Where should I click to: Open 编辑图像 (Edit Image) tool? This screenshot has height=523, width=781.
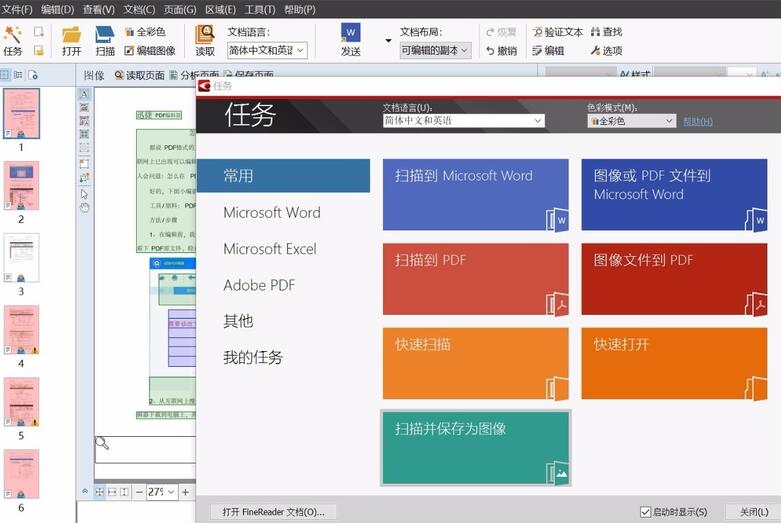(150, 50)
